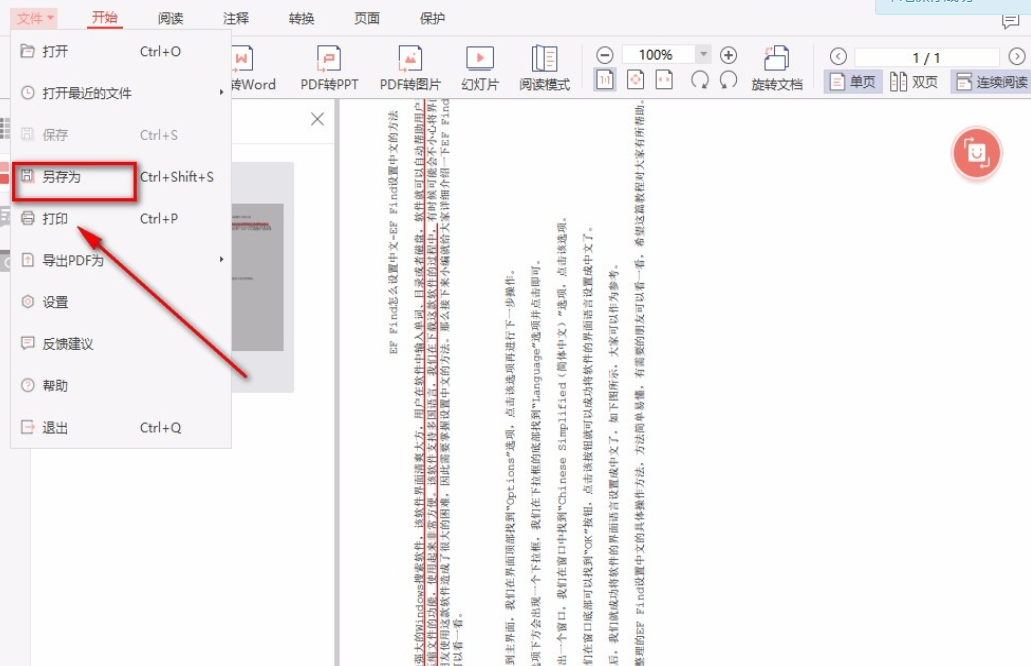Enter 阅读模式 reading mode
The height and width of the screenshot is (666, 1031).
[x=544, y=65]
